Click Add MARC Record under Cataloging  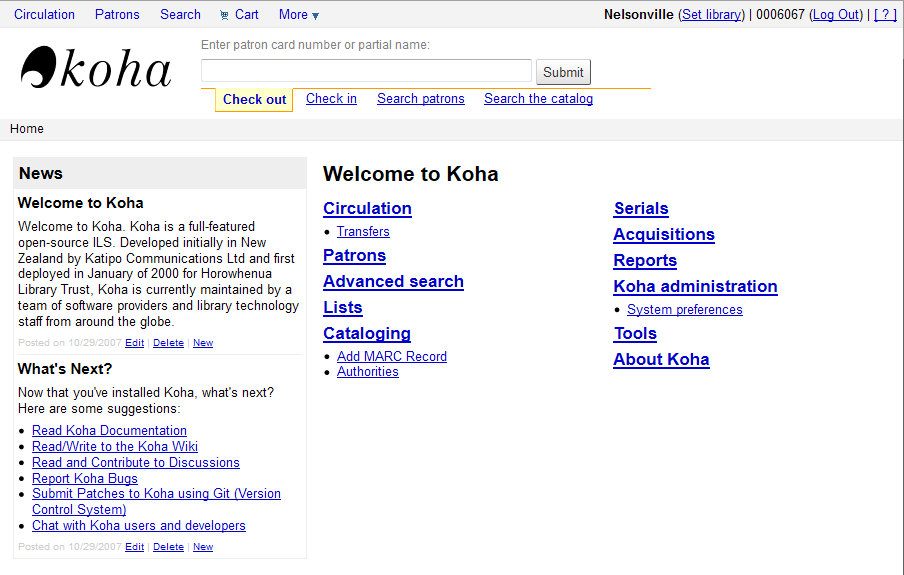pyautogui.click(x=391, y=356)
